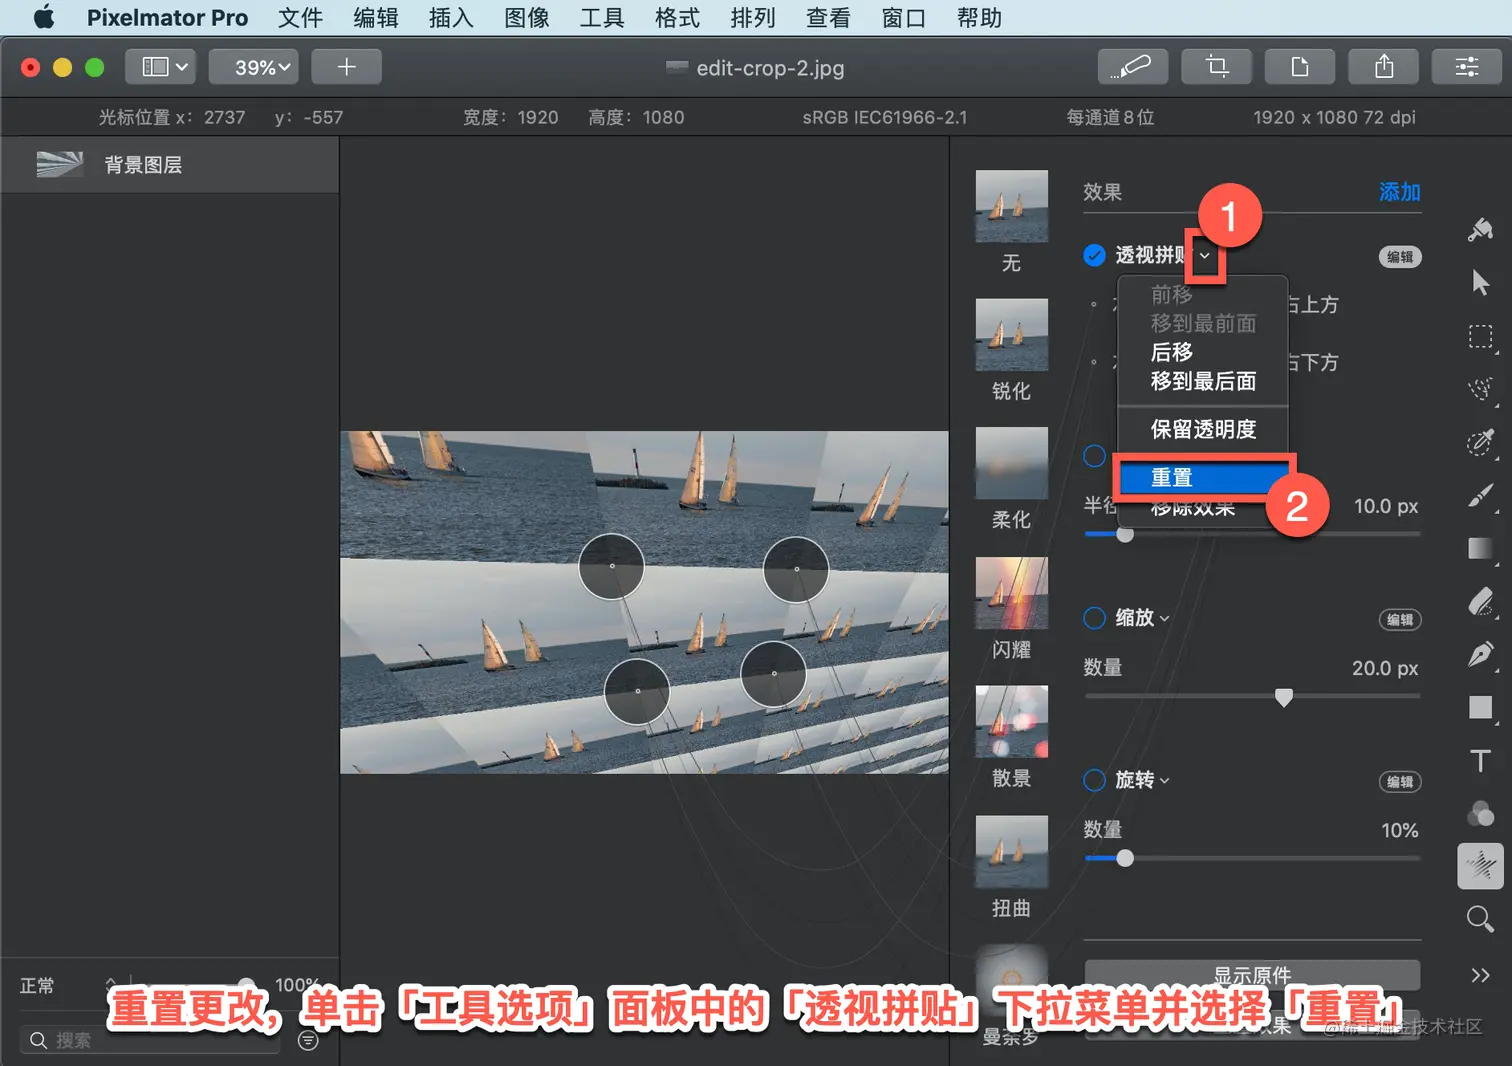Open the 正常 blend mode dropdown

(68, 986)
